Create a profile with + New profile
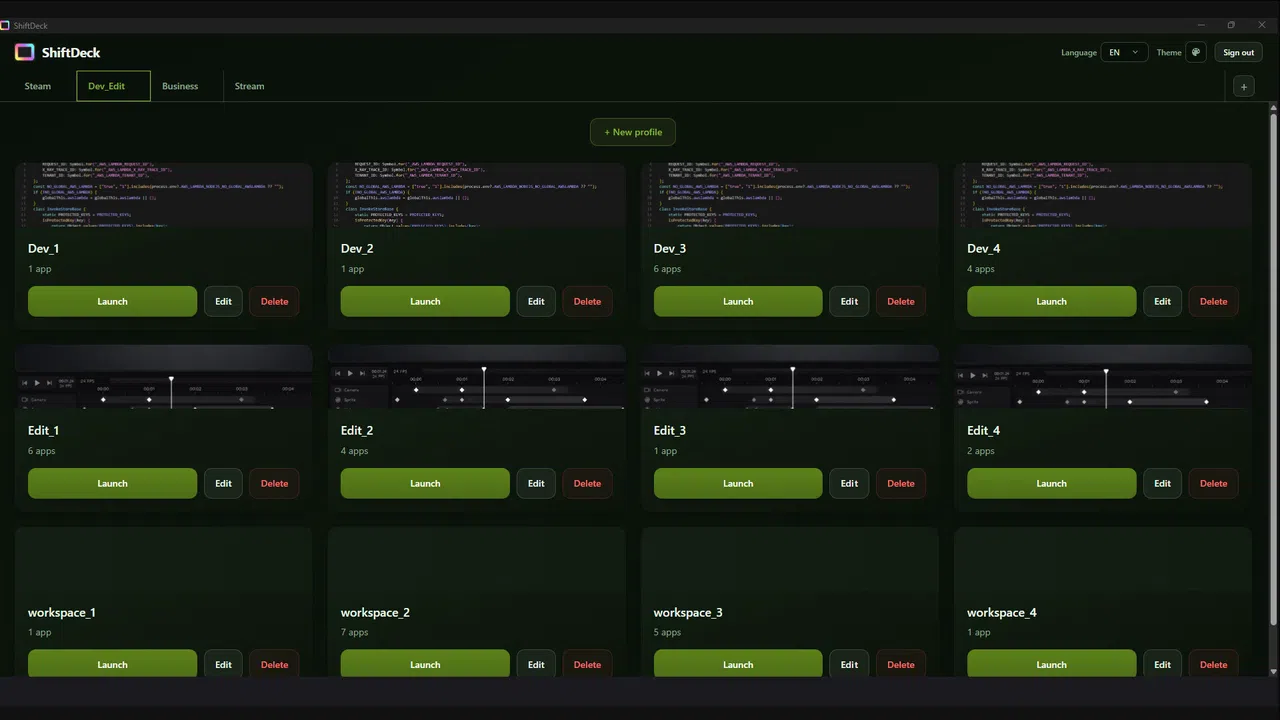Screen dimensions: 1280x720 coord(633,132)
